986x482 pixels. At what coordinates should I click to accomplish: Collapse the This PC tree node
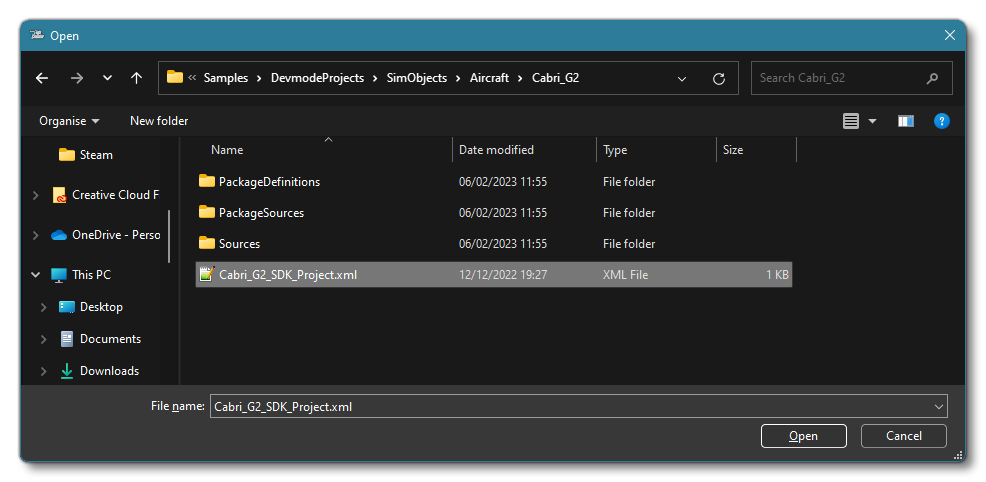[x=36, y=274]
